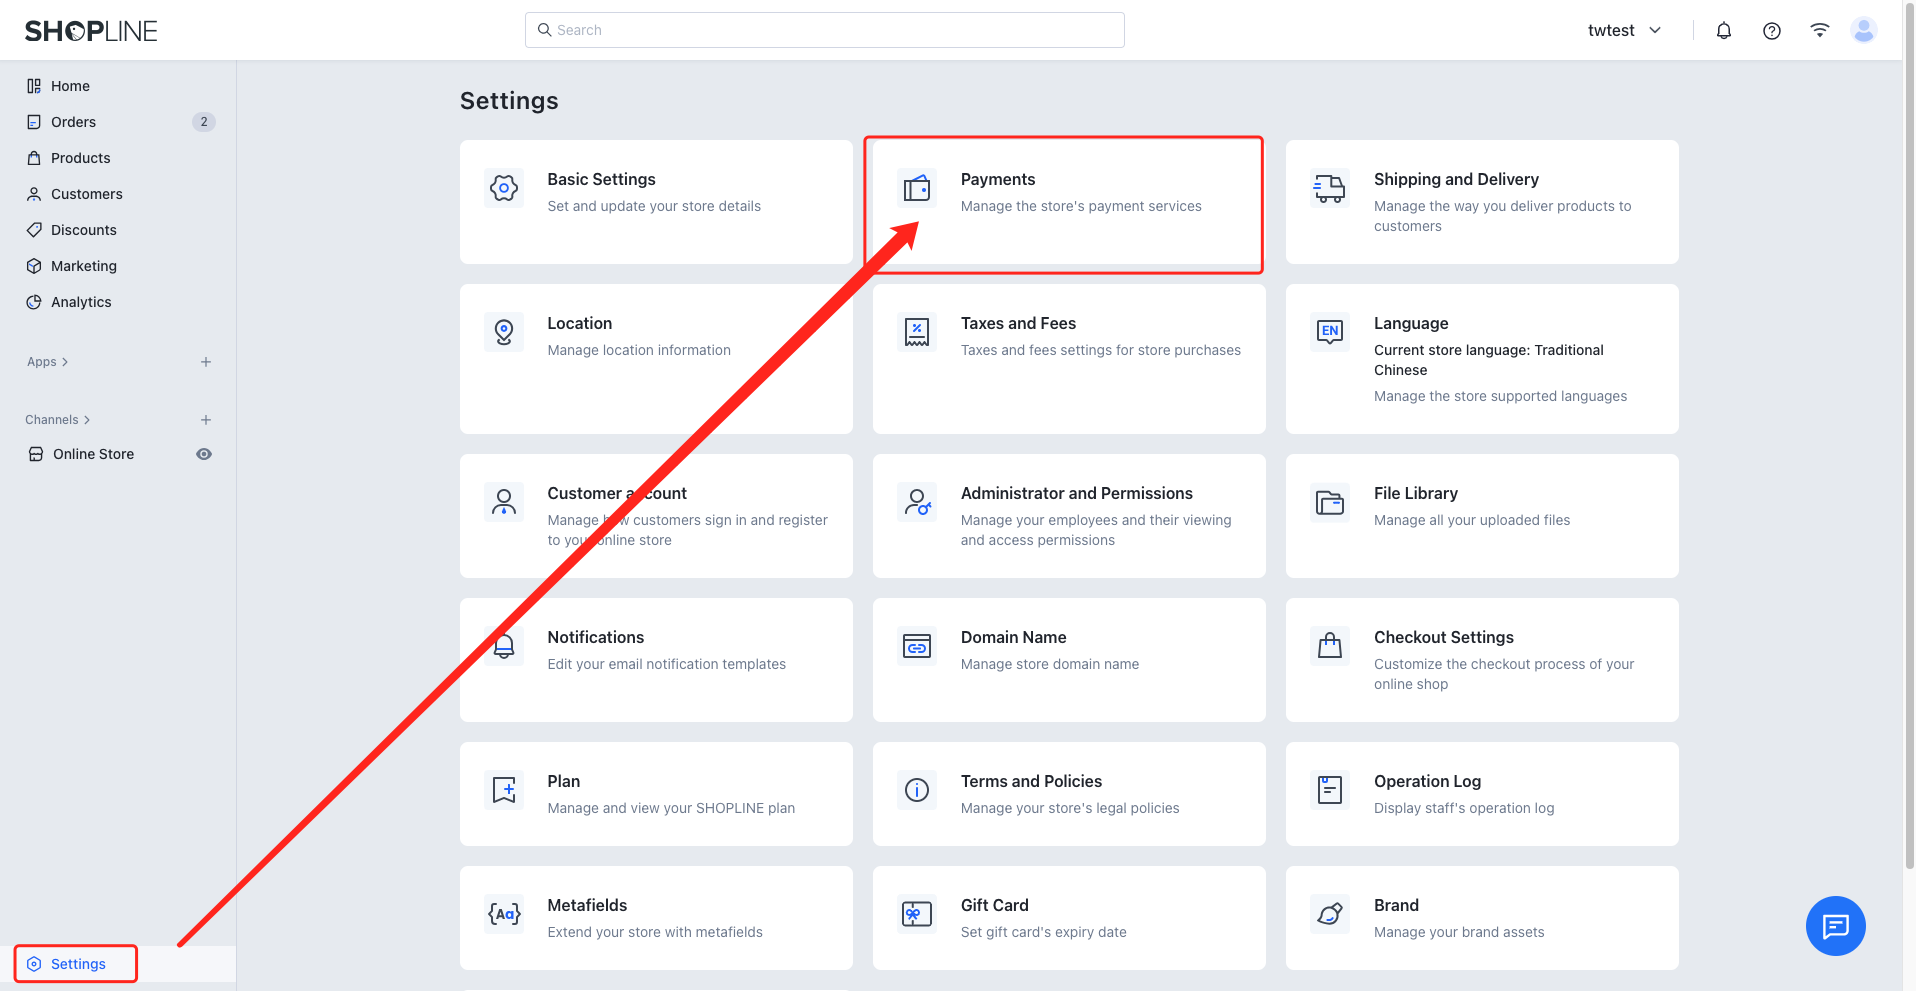Image resolution: width=1916 pixels, height=991 pixels.
Task: Expand the Apps section
Action: (x=47, y=362)
